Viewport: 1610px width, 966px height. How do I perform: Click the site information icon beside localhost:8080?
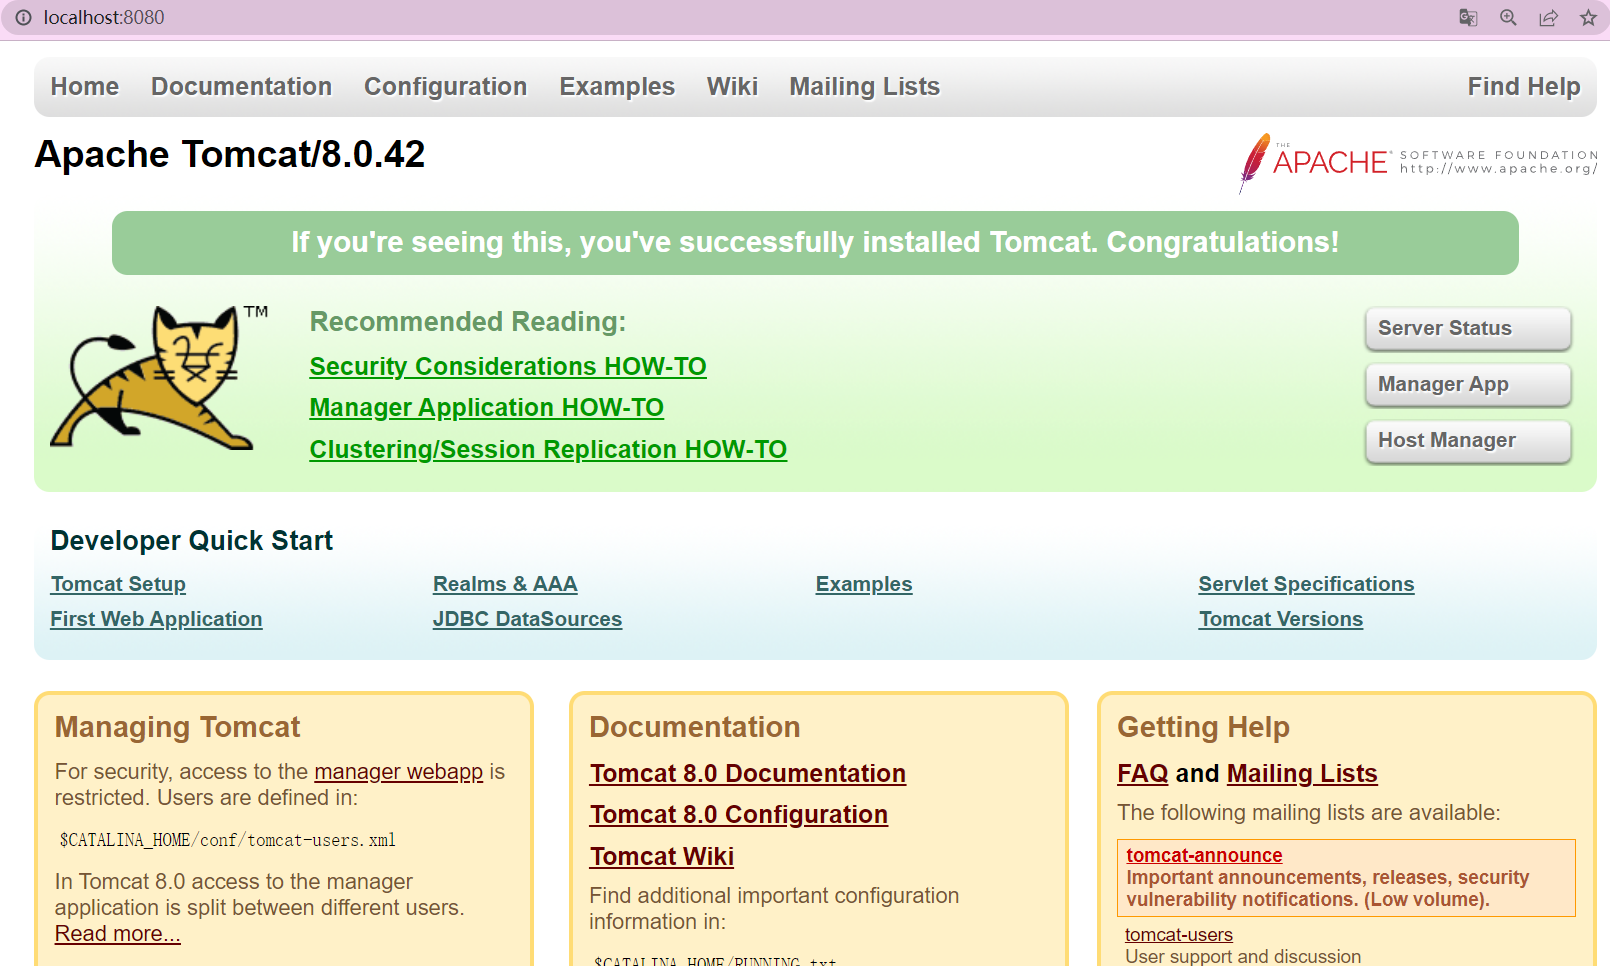tap(23, 18)
